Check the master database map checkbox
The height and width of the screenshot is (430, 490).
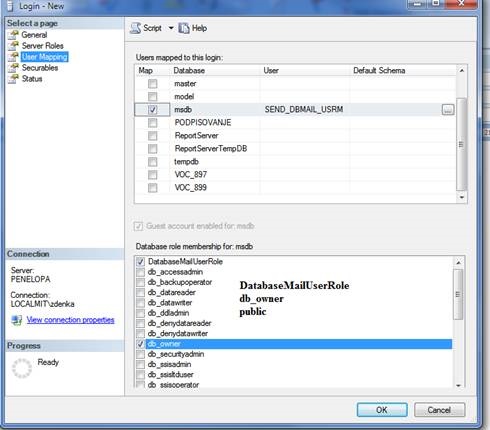click(x=153, y=84)
